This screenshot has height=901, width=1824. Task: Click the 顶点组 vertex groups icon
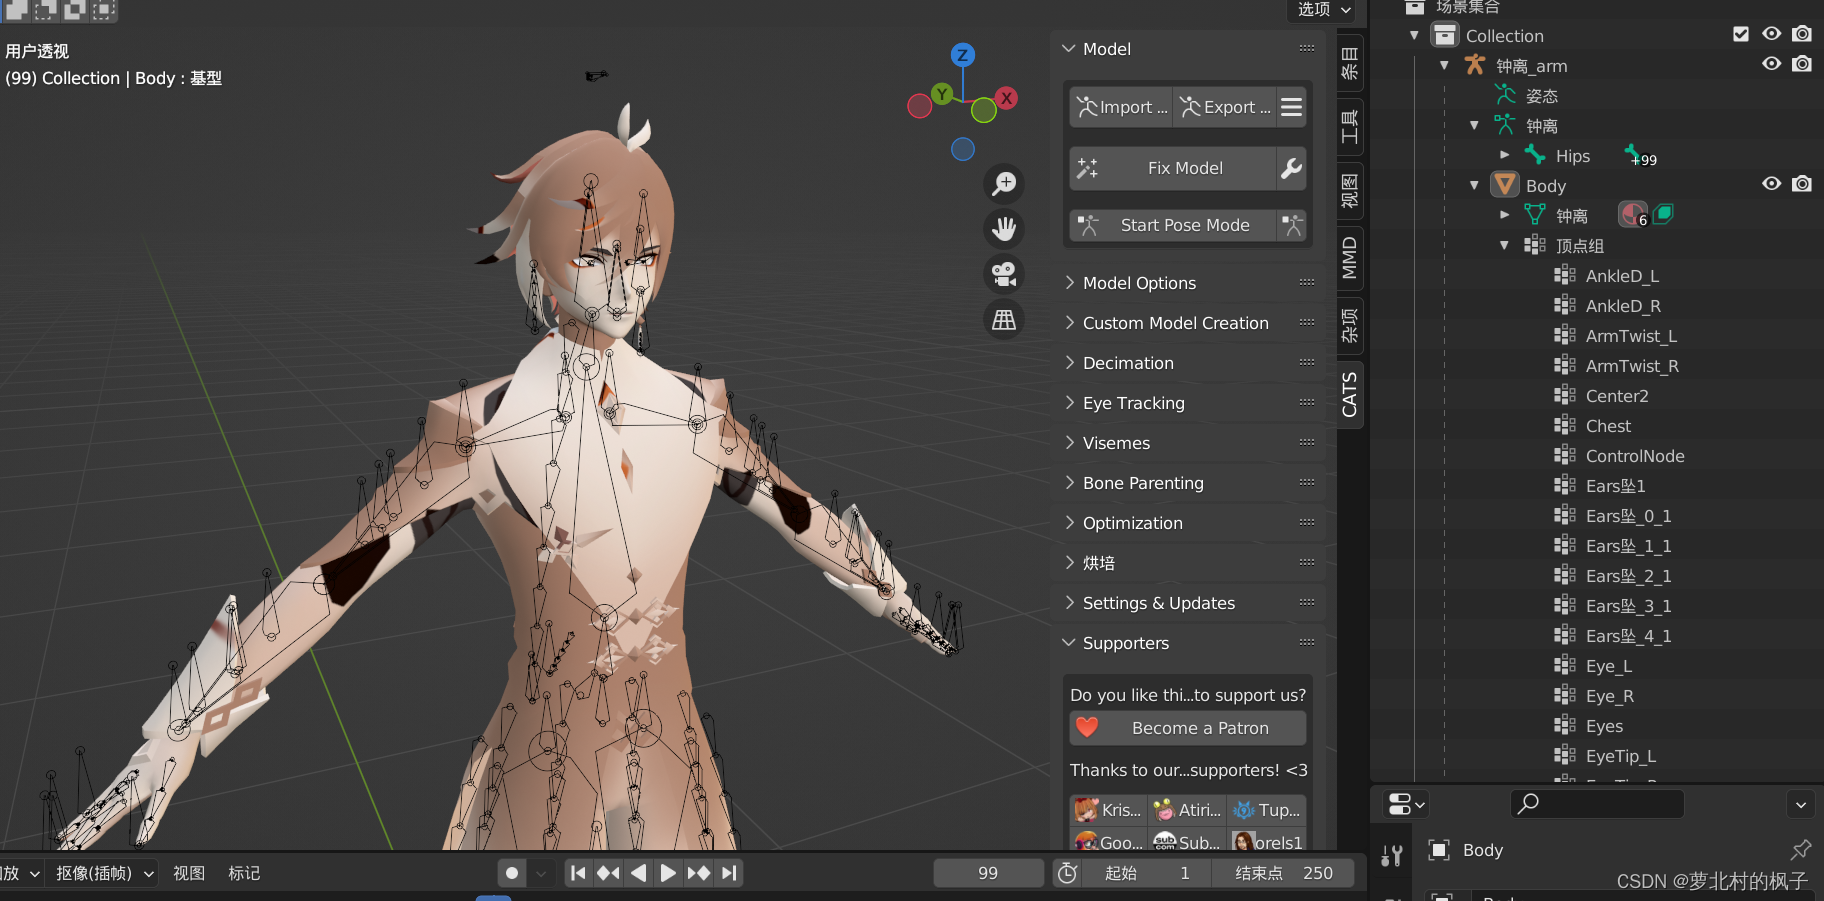(1535, 245)
